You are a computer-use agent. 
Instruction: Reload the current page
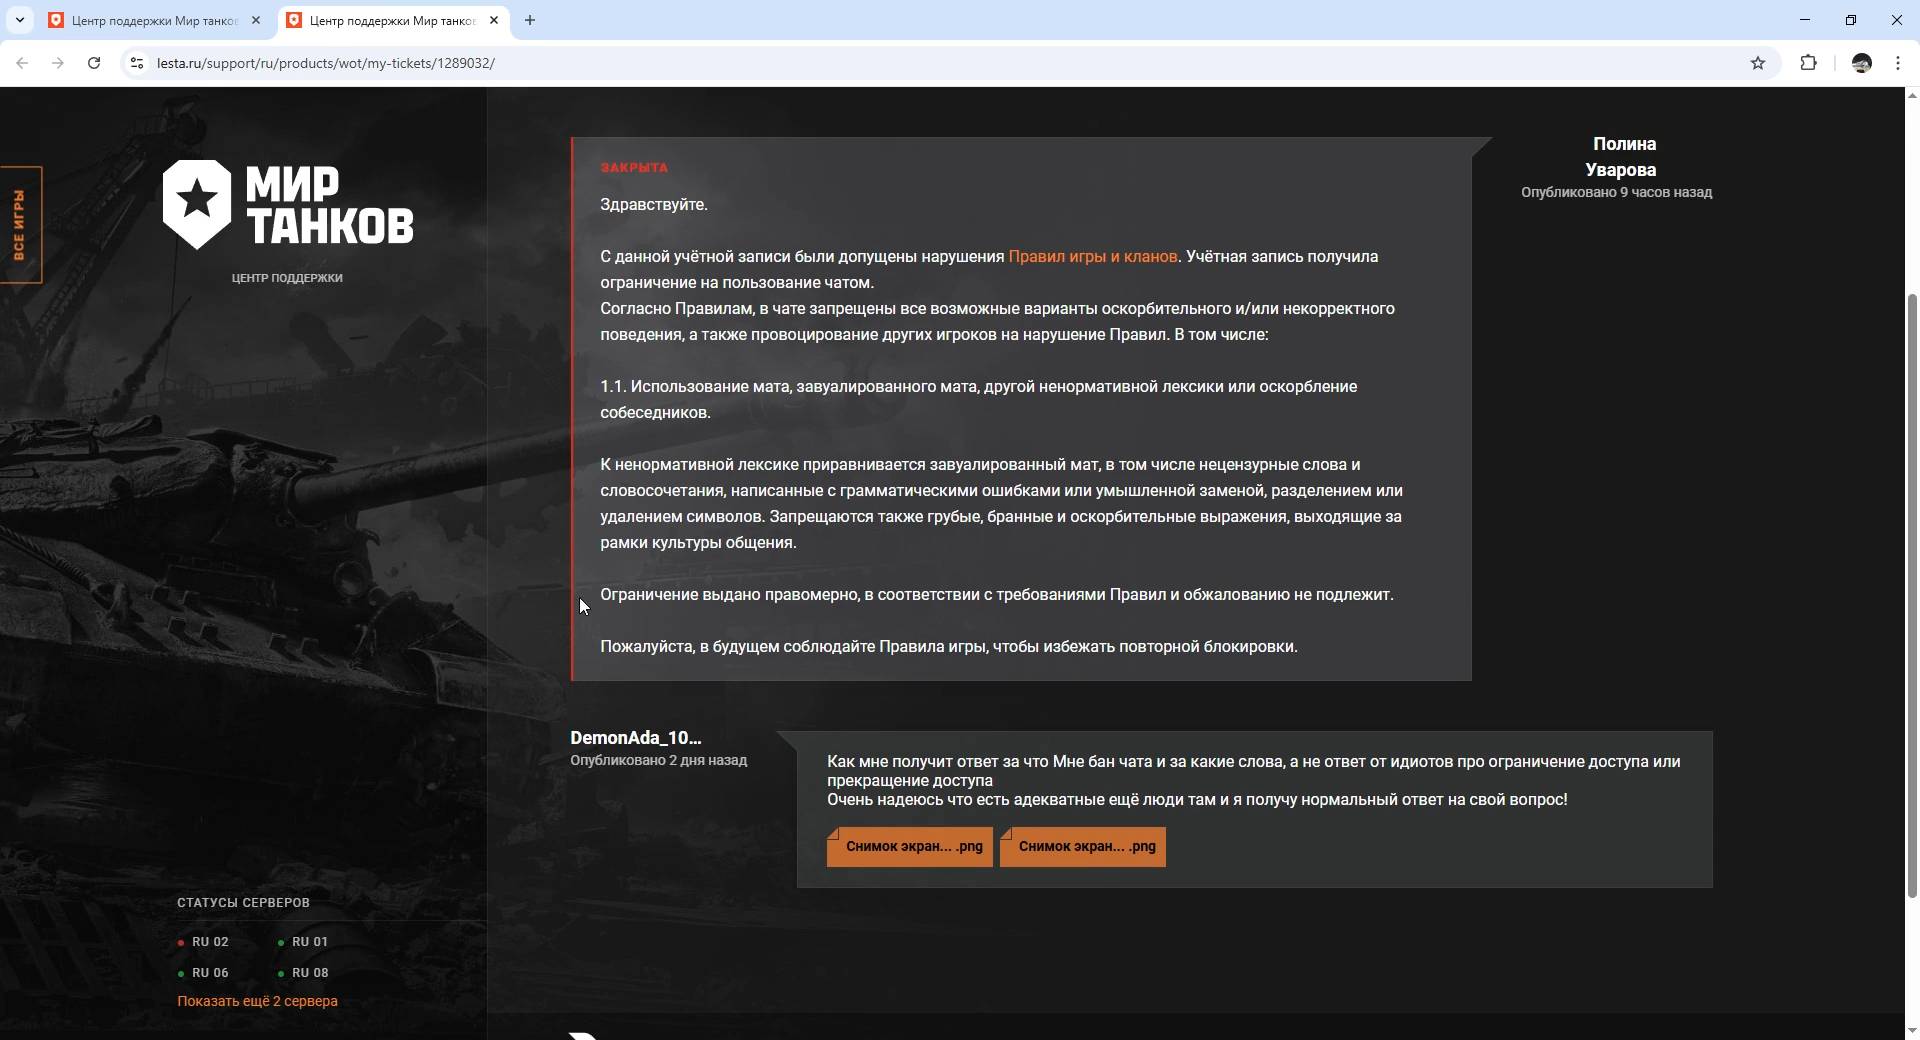94,63
